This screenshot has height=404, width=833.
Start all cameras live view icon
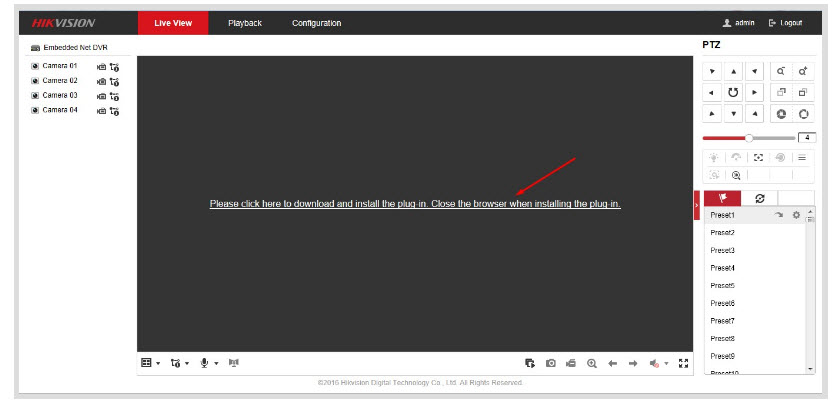click(x=530, y=363)
